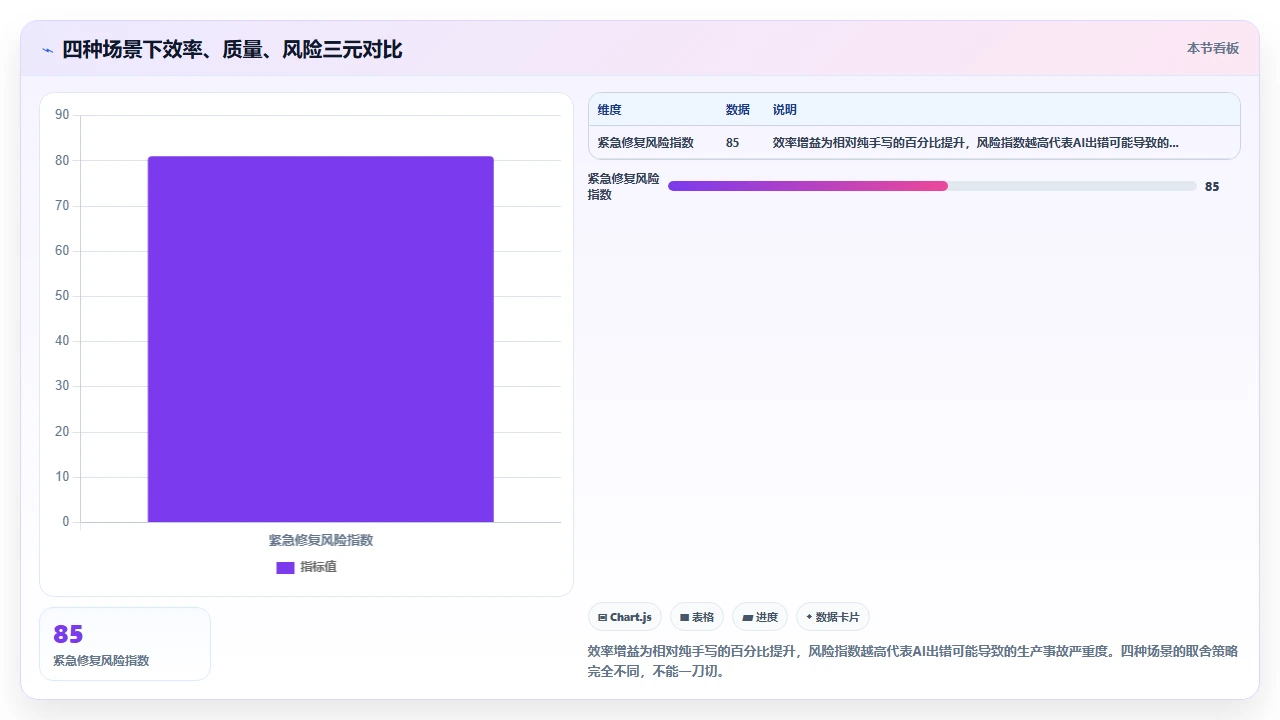
Task: Click the truncated 效率增益 description cell
Action: tap(975, 143)
